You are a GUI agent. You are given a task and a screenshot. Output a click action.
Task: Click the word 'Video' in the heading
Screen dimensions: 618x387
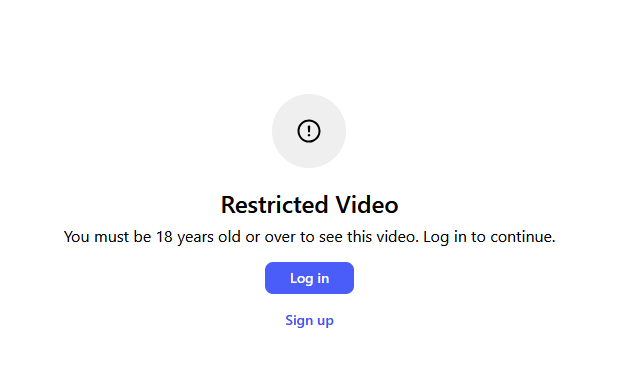point(367,205)
